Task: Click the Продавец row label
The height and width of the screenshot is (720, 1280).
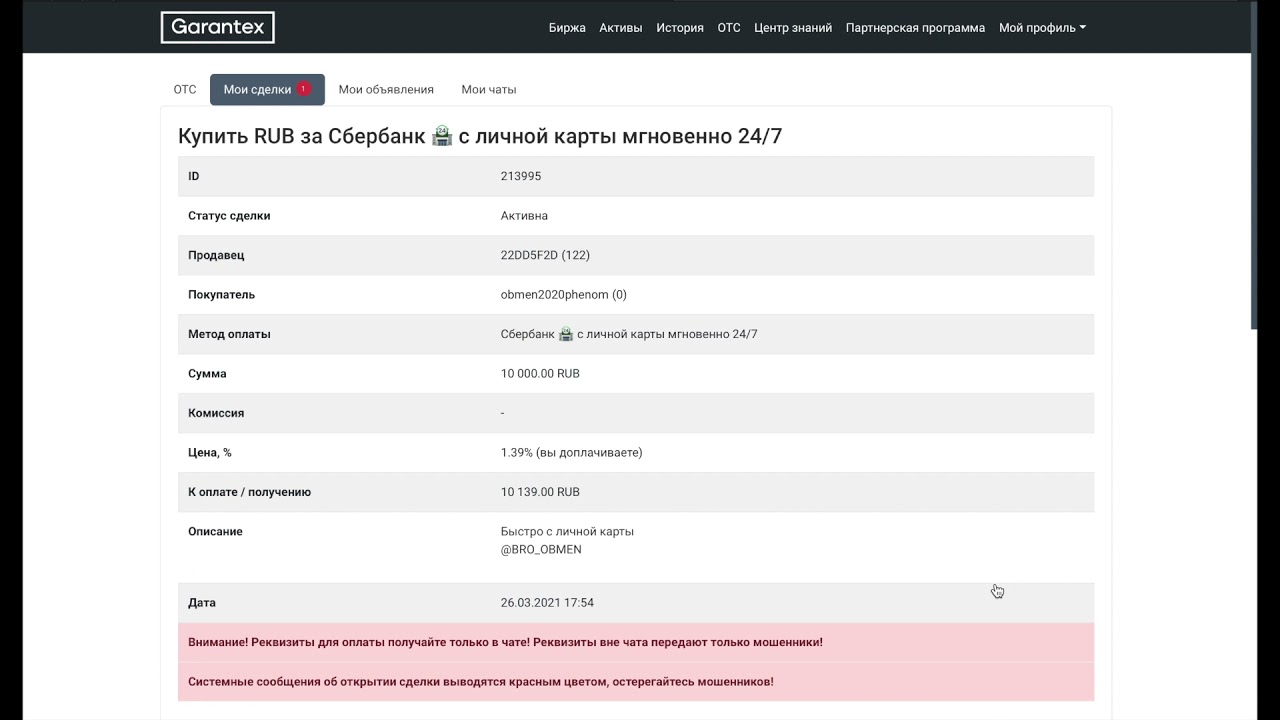Action: pos(216,255)
